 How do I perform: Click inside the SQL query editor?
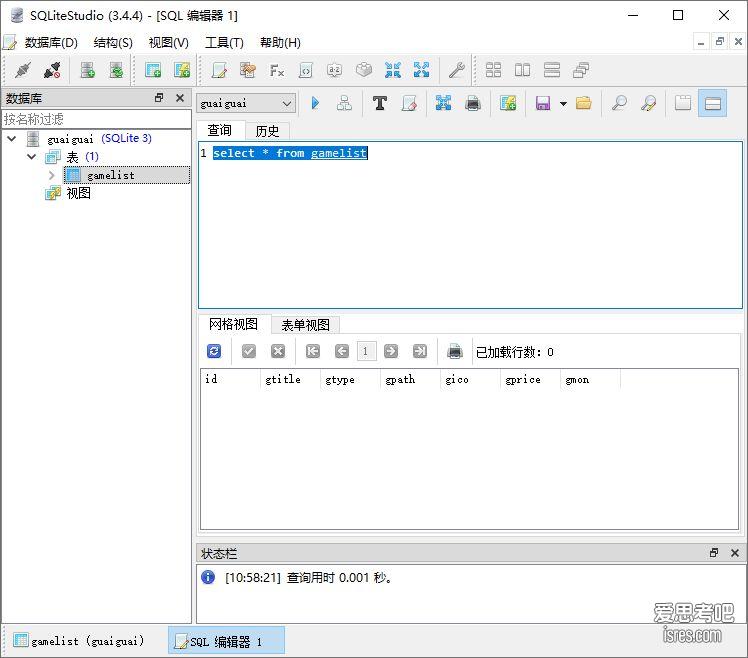click(470, 225)
